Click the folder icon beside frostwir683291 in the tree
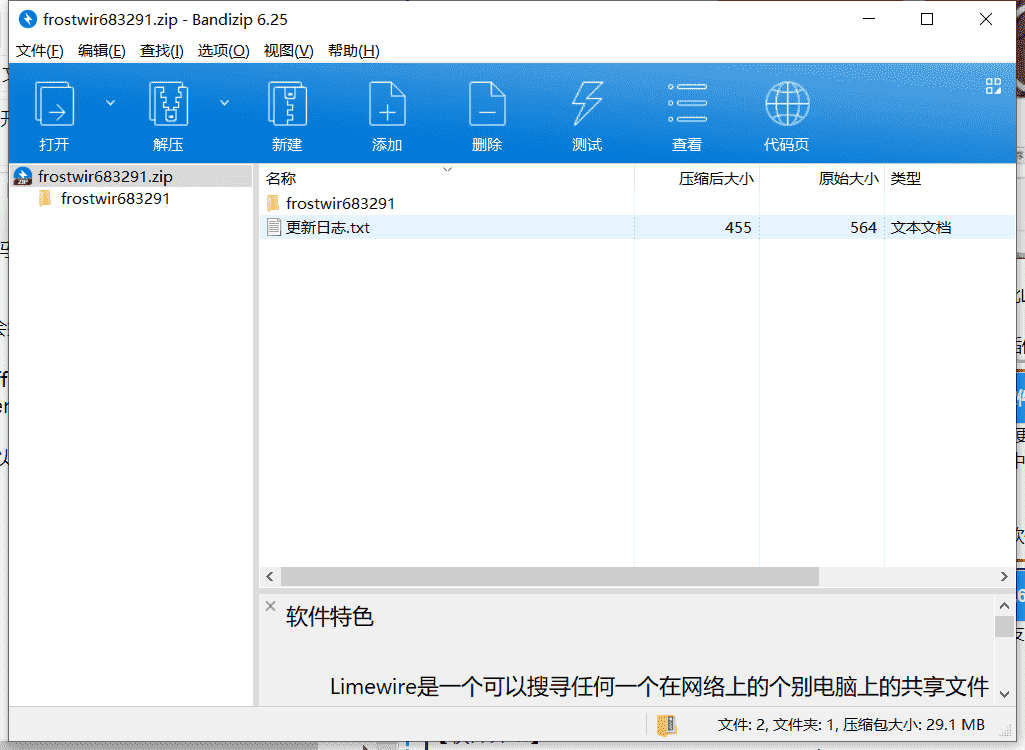The width and height of the screenshot is (1025, 750). click(x=45, y=199)
